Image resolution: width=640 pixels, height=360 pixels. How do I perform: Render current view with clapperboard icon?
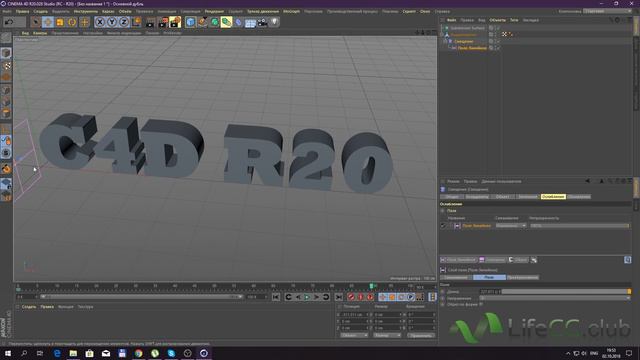[150, 22]
